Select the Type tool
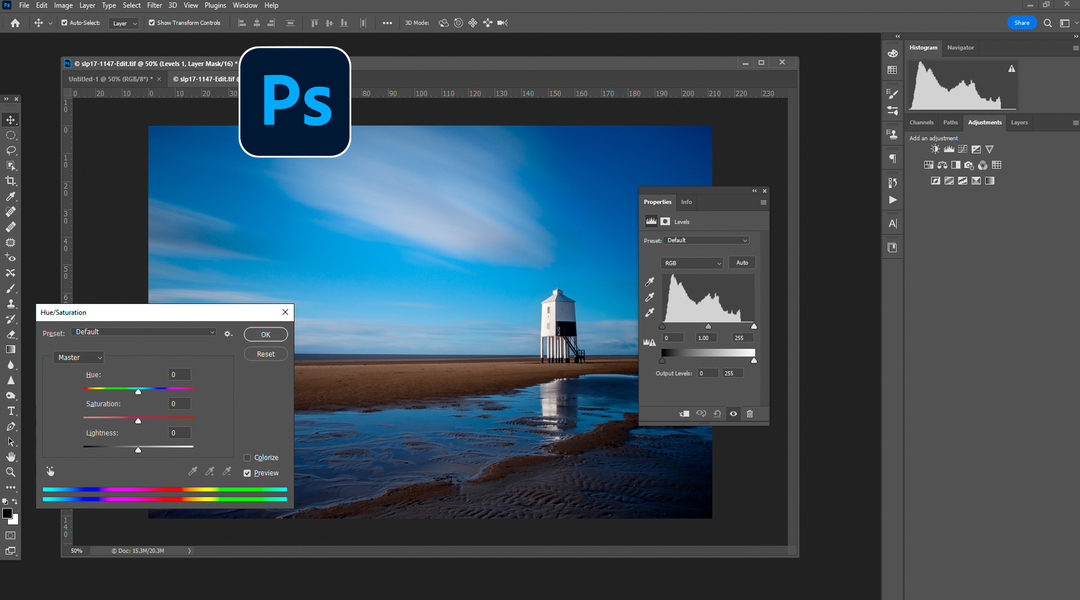This screenshot has width=1080, height=600. click(11, 411)
